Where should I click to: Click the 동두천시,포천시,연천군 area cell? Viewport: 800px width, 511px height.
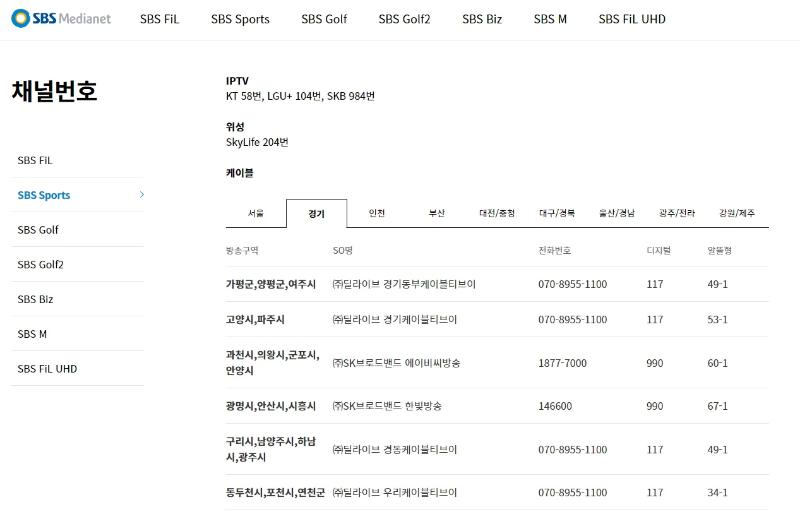[276, 493]
